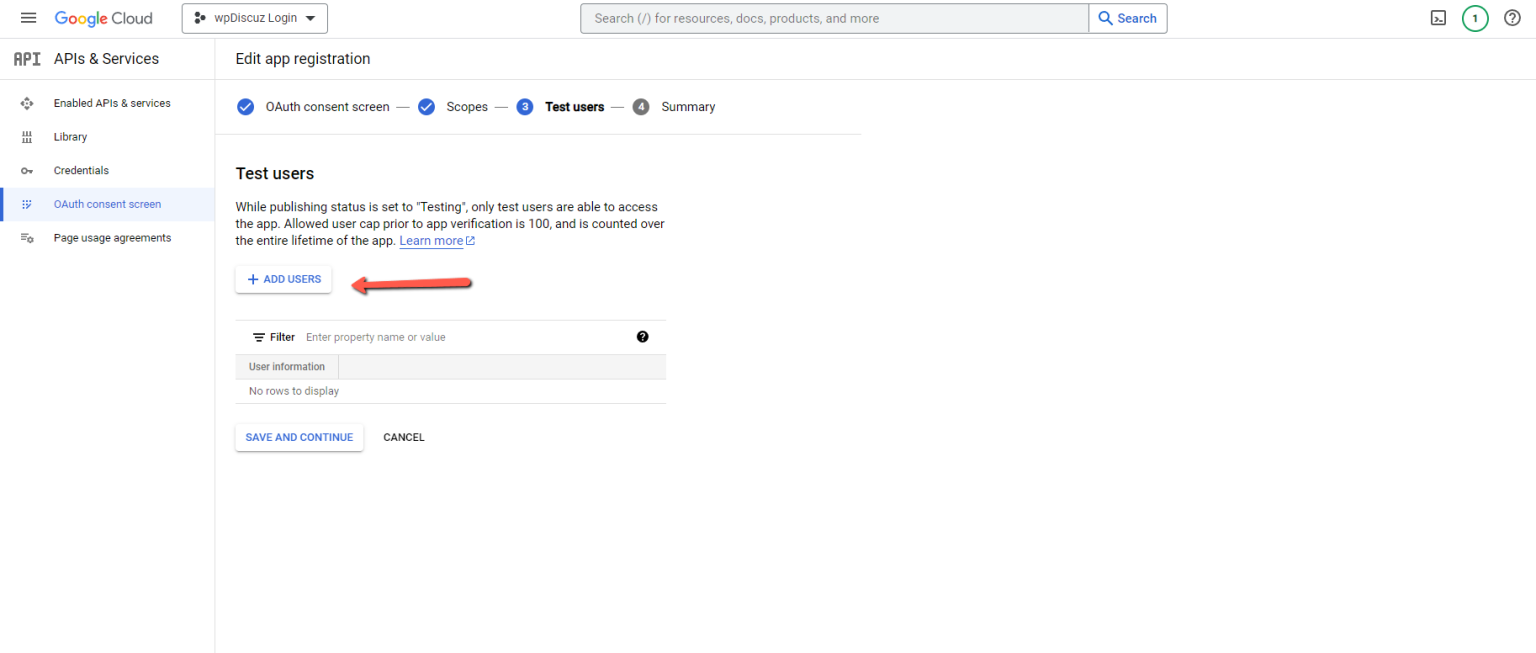Viewport: 1536px width, 653px height.
Task: Open the wpDiscuz Login project selector
Action: click(x=254, y=18)
